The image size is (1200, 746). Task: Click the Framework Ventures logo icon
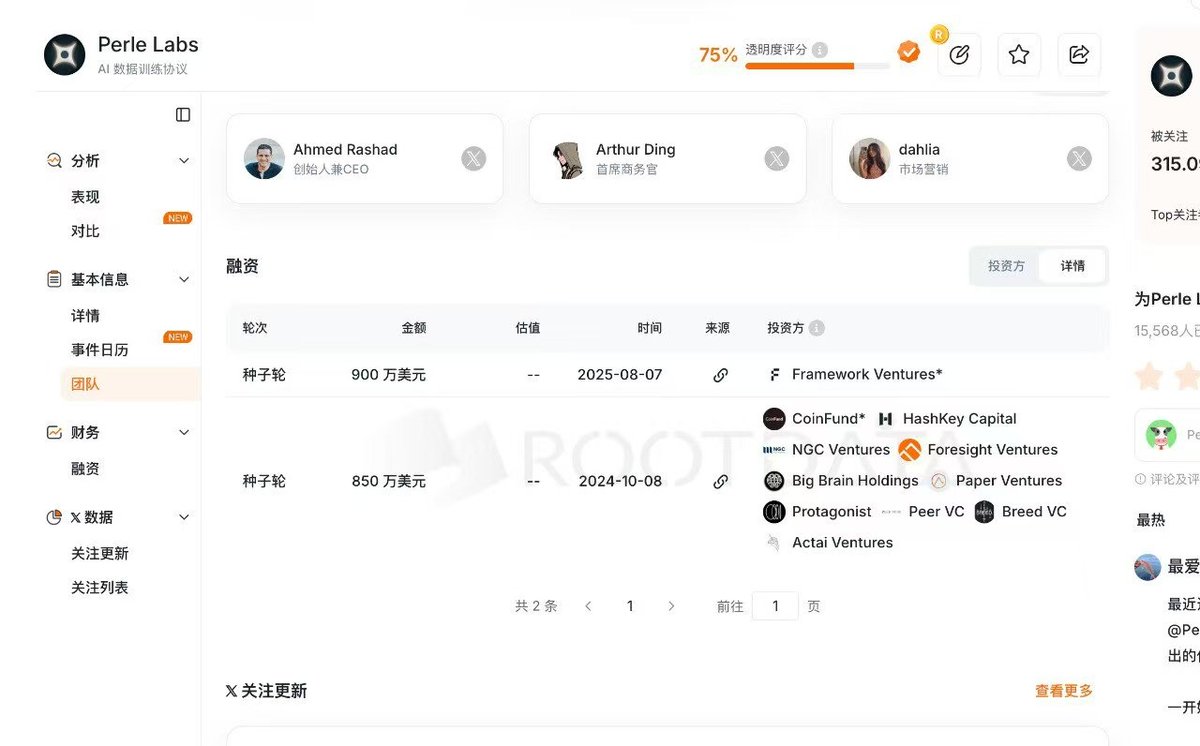point(774,375)
